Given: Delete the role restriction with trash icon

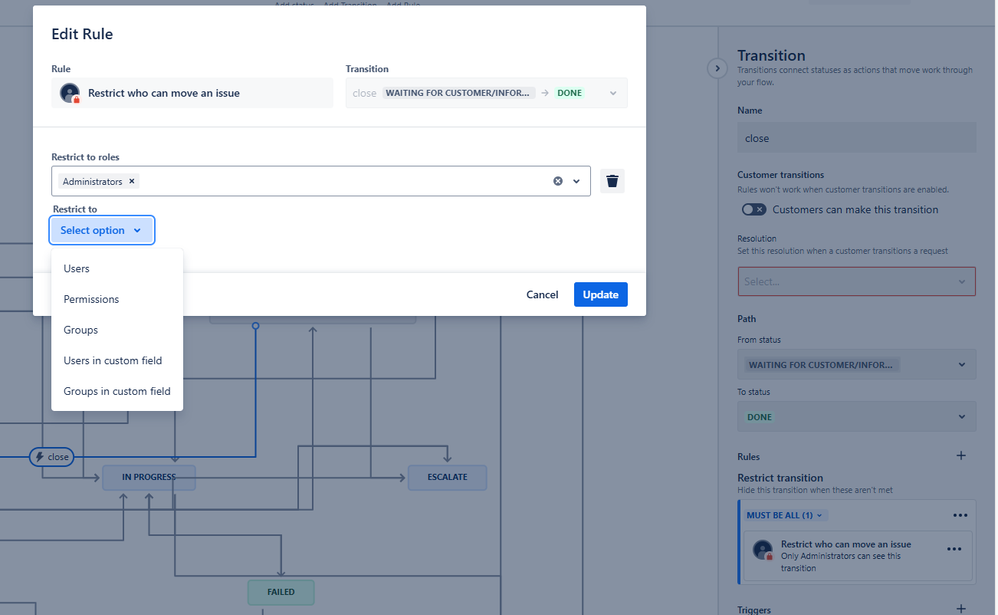Looking at the screenshot, I should (x=612, y=181).
